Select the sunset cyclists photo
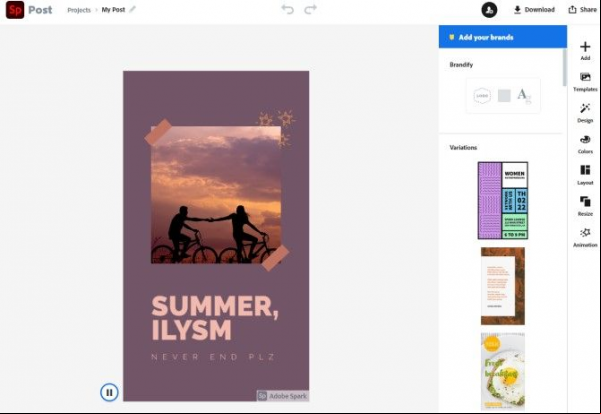The image size is (601, 414). click(216, 195)
